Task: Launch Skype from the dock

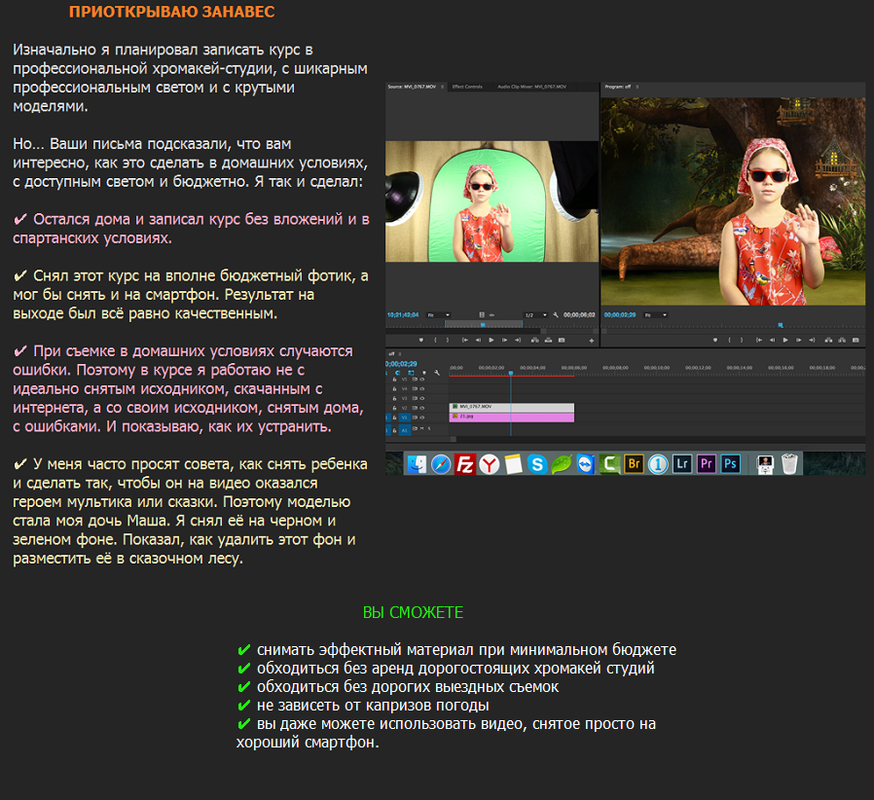Action: coord(538,464)
